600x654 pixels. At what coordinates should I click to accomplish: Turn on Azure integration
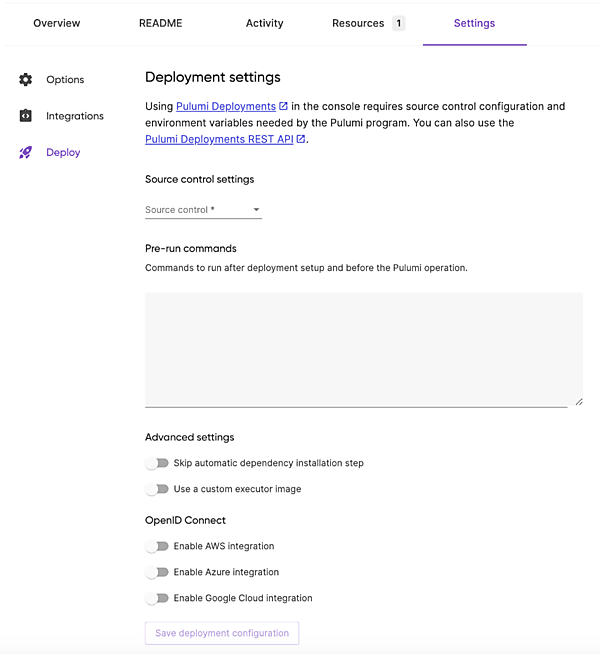(x=157, y=572)
